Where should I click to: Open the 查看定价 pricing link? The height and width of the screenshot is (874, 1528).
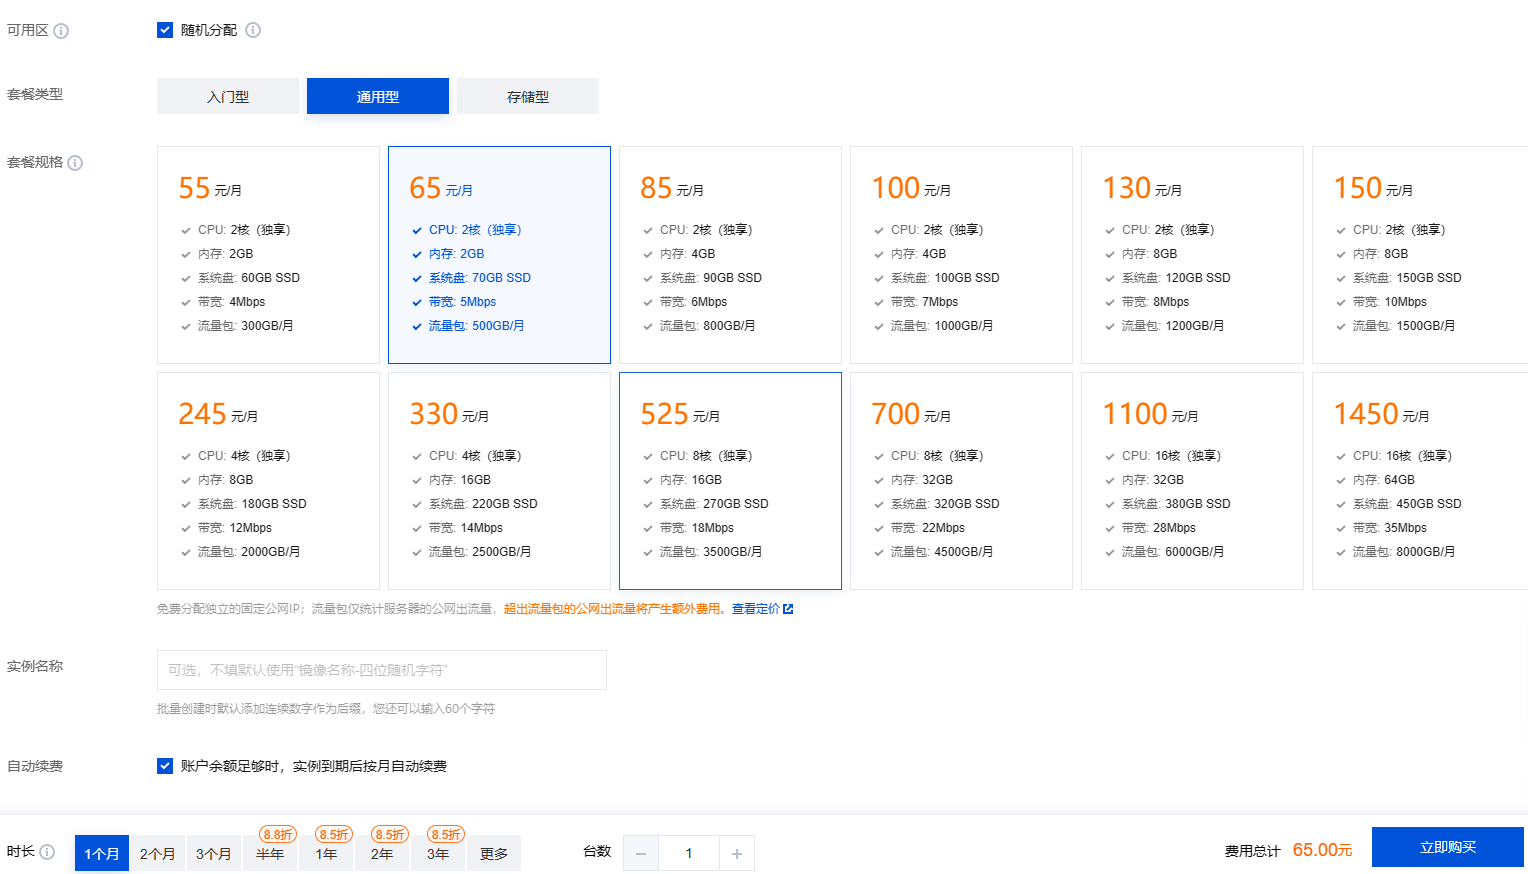[755, 609]
